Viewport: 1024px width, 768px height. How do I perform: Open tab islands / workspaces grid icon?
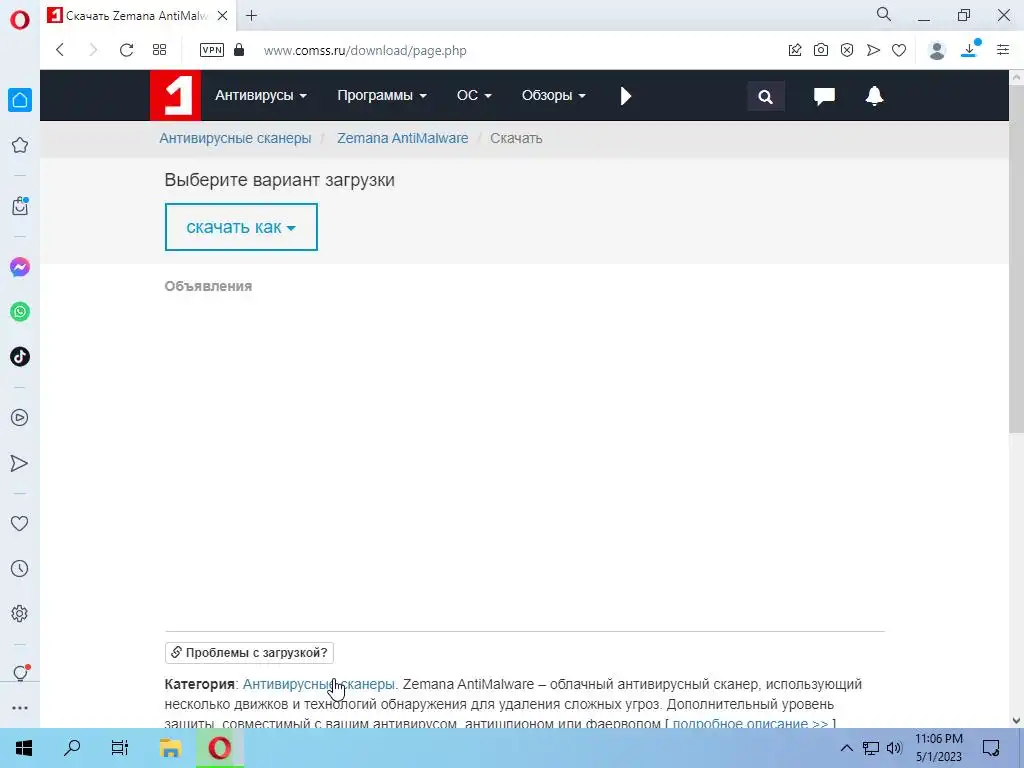pos(159,50)
